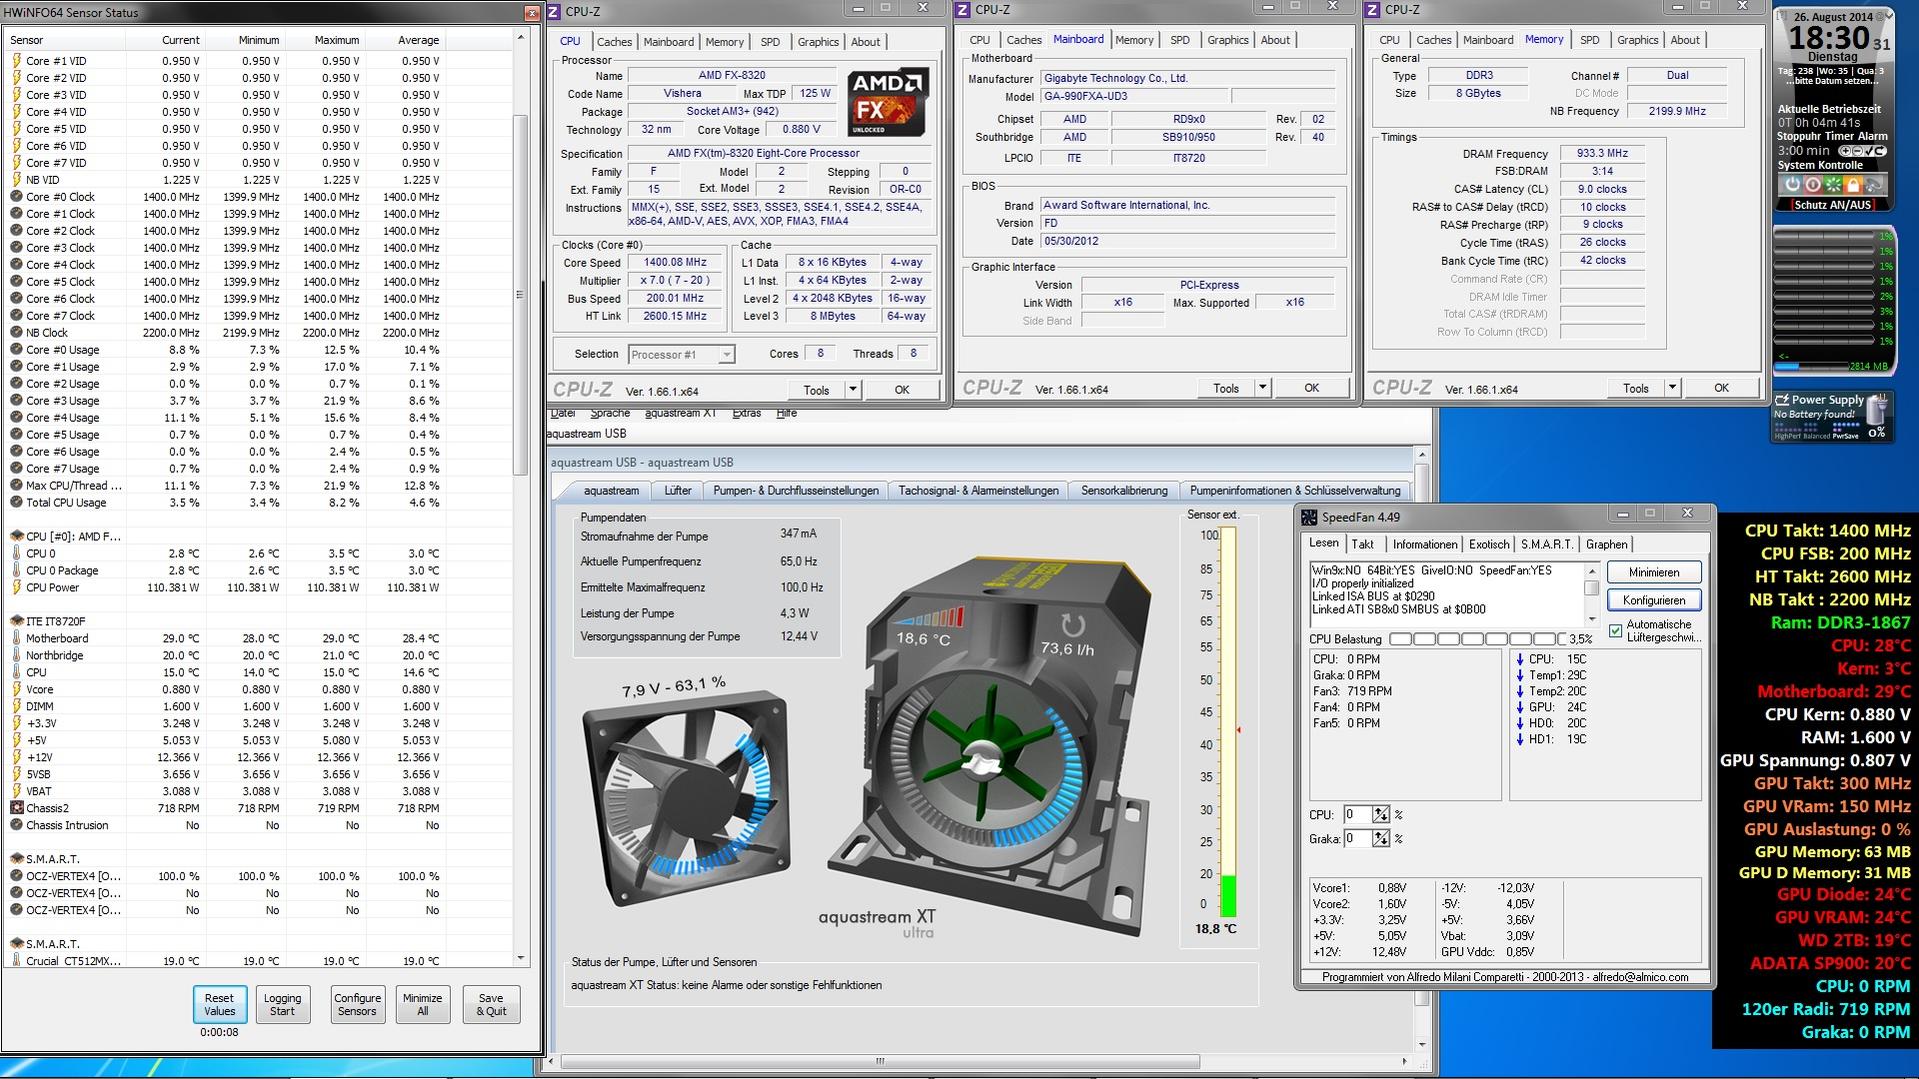Open Tools dropdown arrow in Mainboard CPU-Z

[x=1262, y=388]
